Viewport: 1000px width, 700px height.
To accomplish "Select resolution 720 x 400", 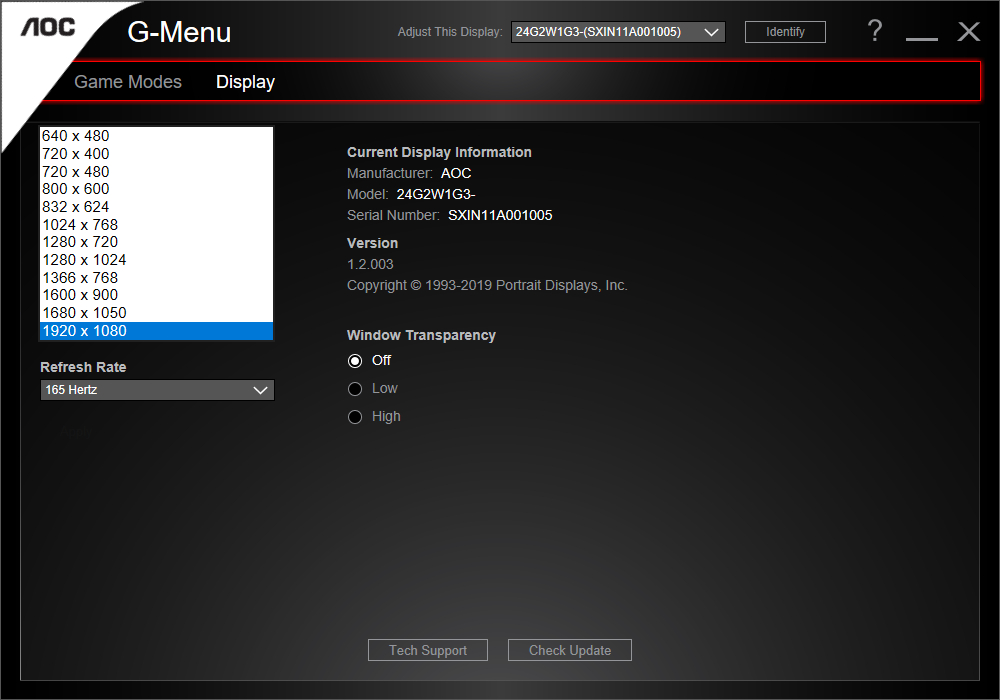I will [x=156, y=154].
